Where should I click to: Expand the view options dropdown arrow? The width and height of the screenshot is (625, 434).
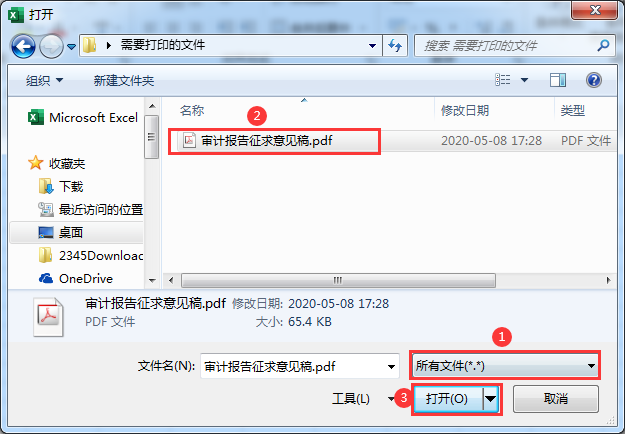[525, 80]
